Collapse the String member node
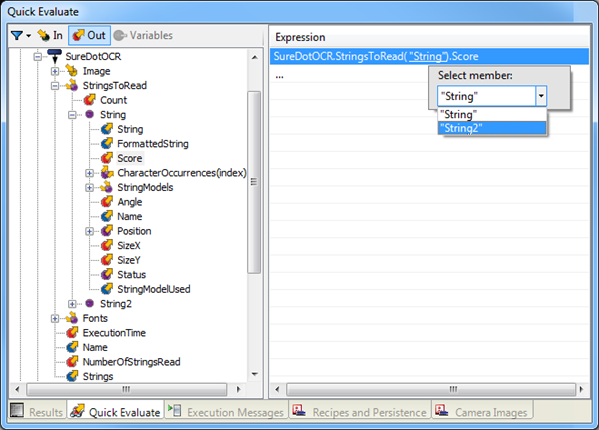 coord(72,115)
